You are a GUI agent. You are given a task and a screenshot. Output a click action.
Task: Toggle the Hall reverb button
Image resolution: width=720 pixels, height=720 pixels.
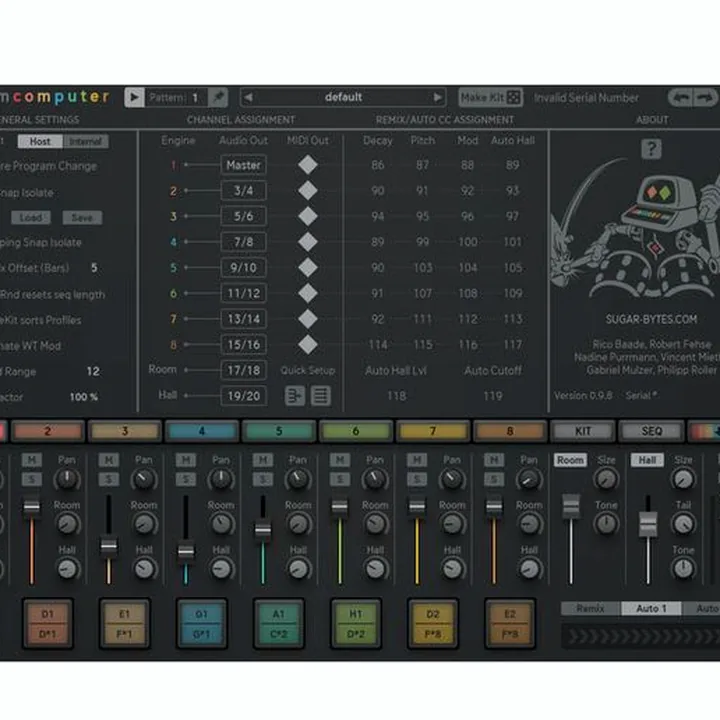[x=647, y=460]
